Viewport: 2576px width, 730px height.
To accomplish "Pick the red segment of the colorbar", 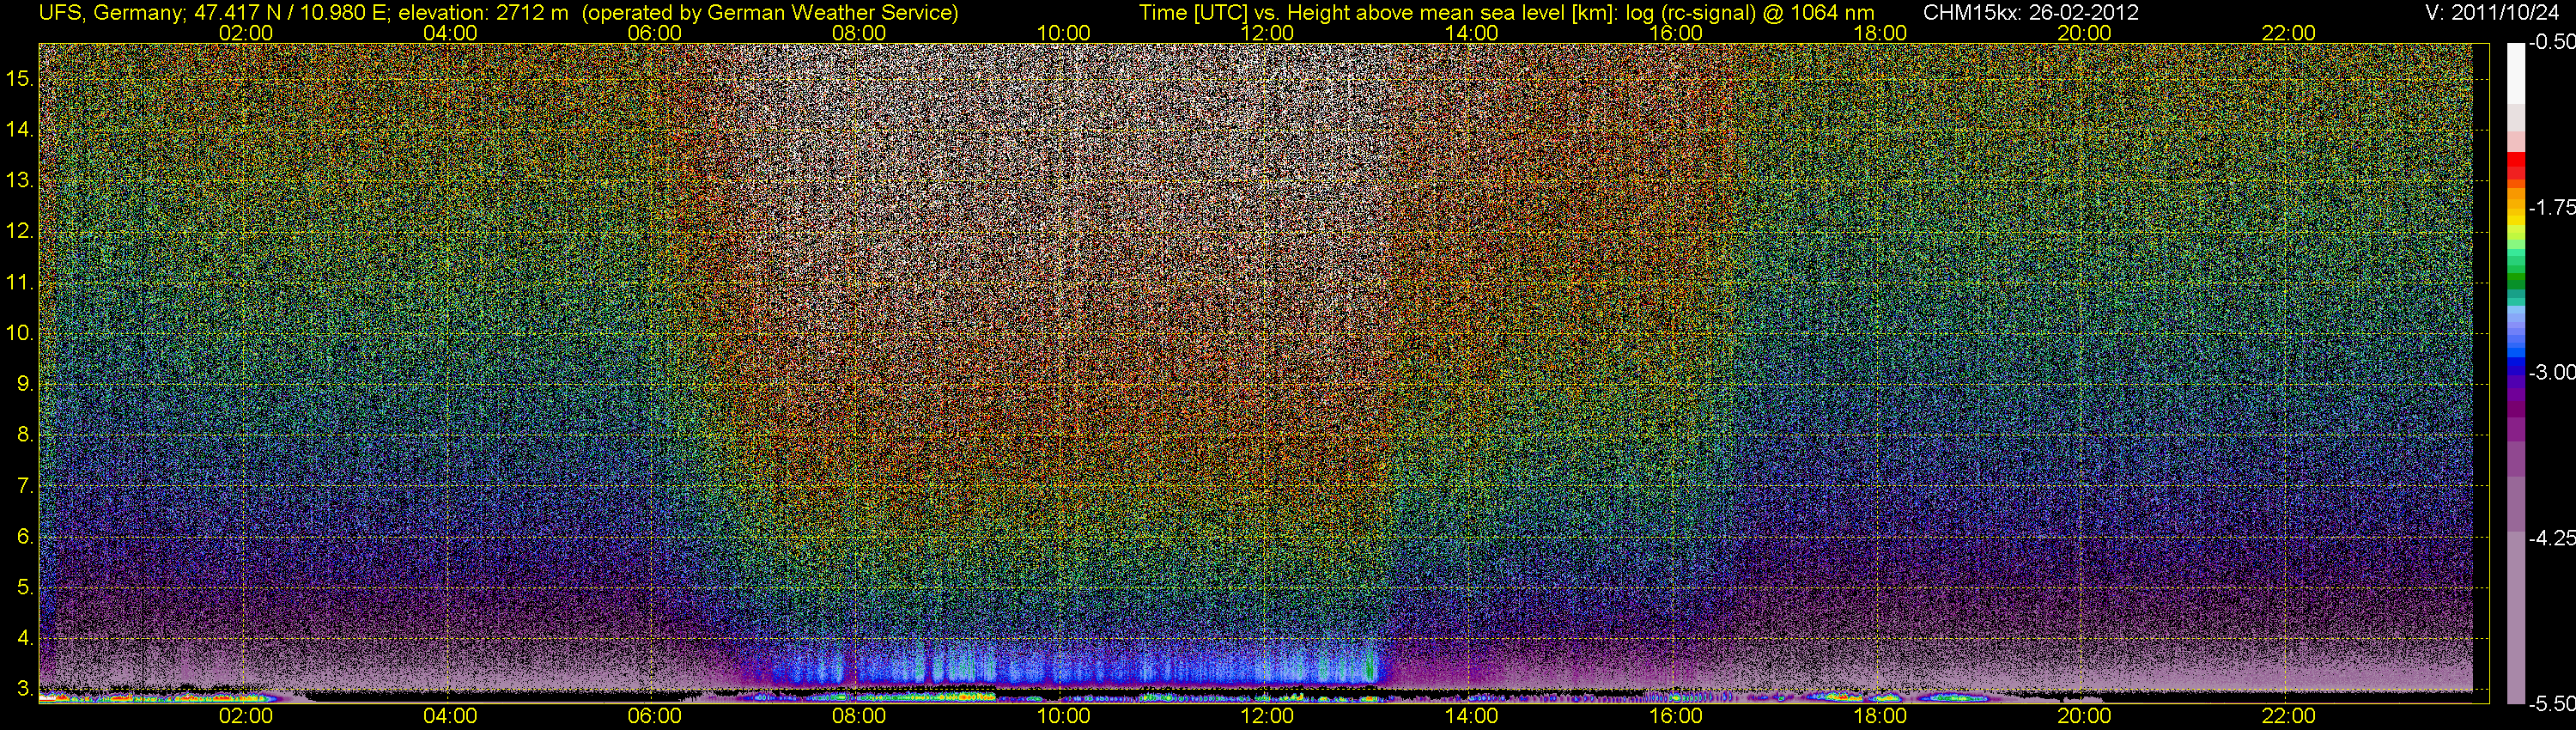I will pyautogui.click(x=2515, y=166).
